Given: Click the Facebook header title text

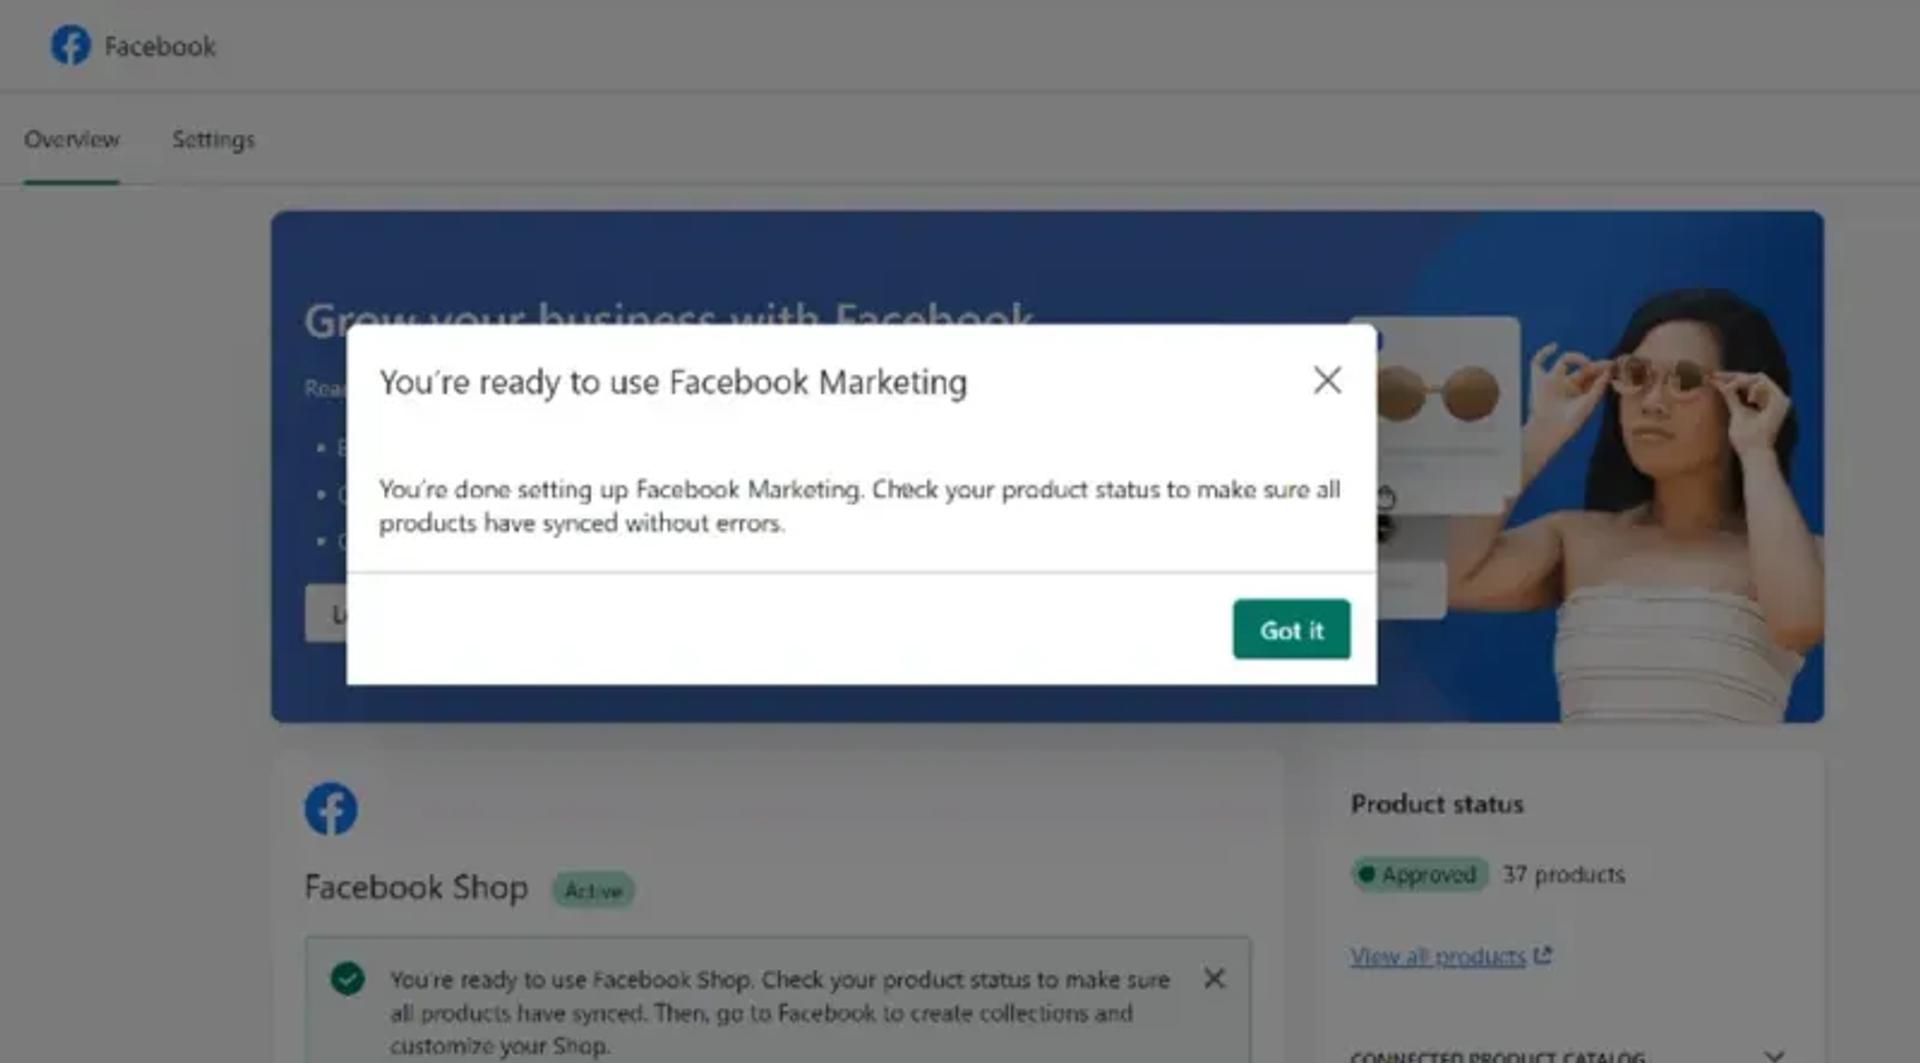Looking at the screenshot, I should click(x=160, y=46).
